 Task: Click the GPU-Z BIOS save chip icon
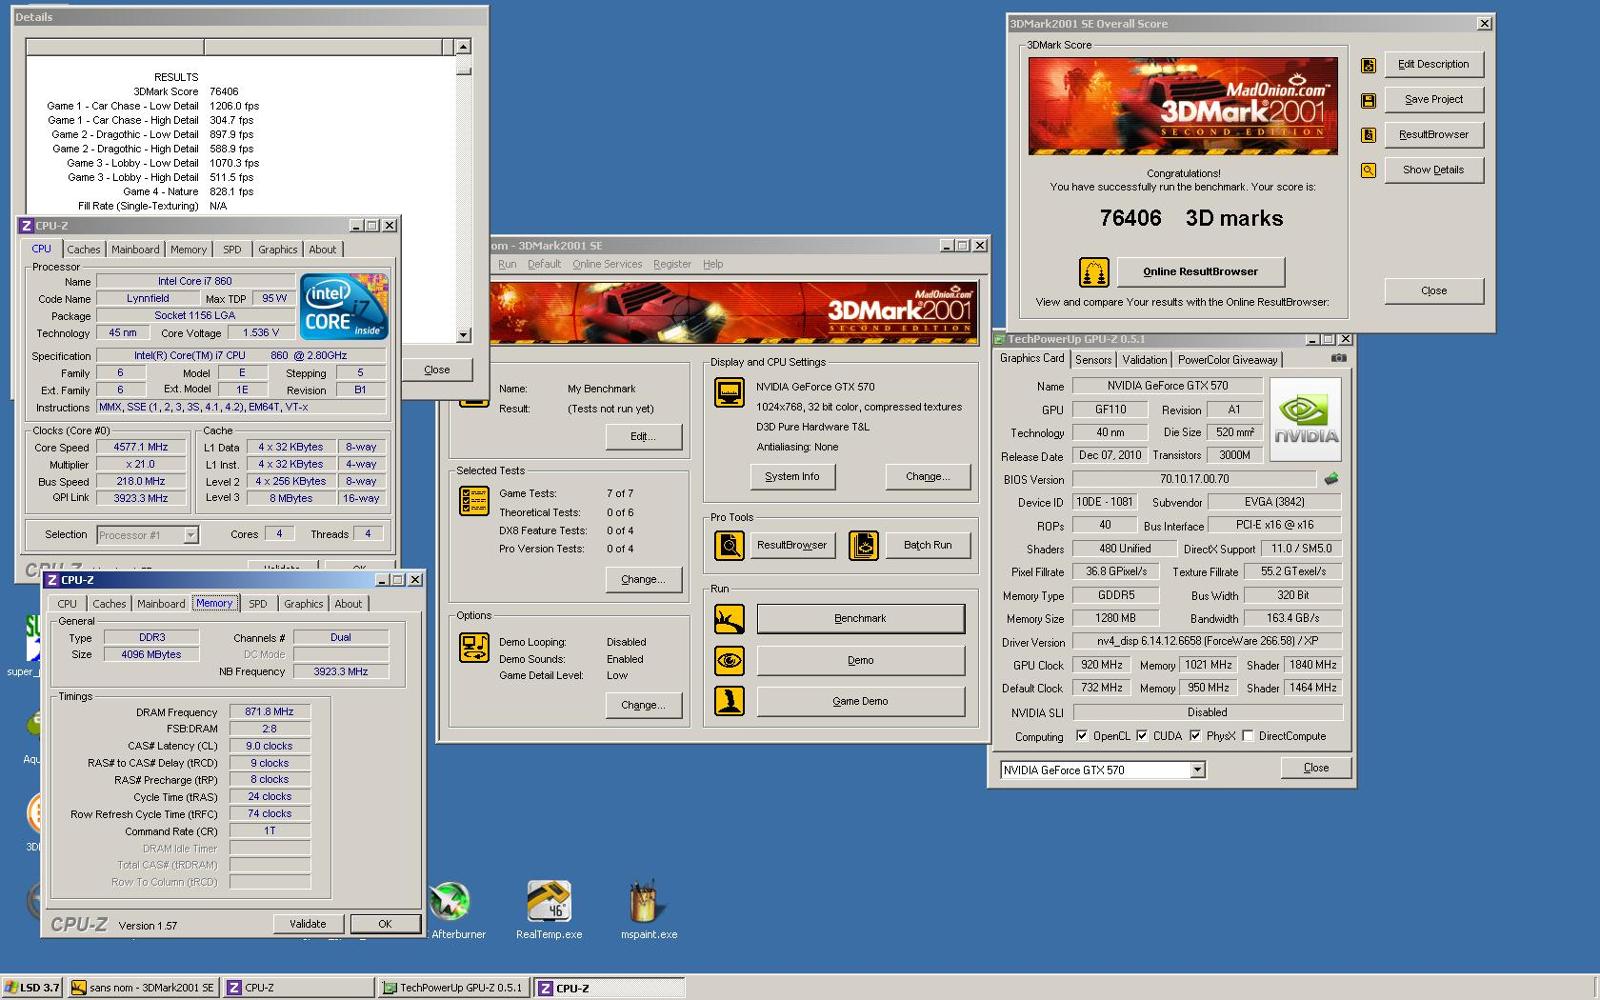(1331, 479)
